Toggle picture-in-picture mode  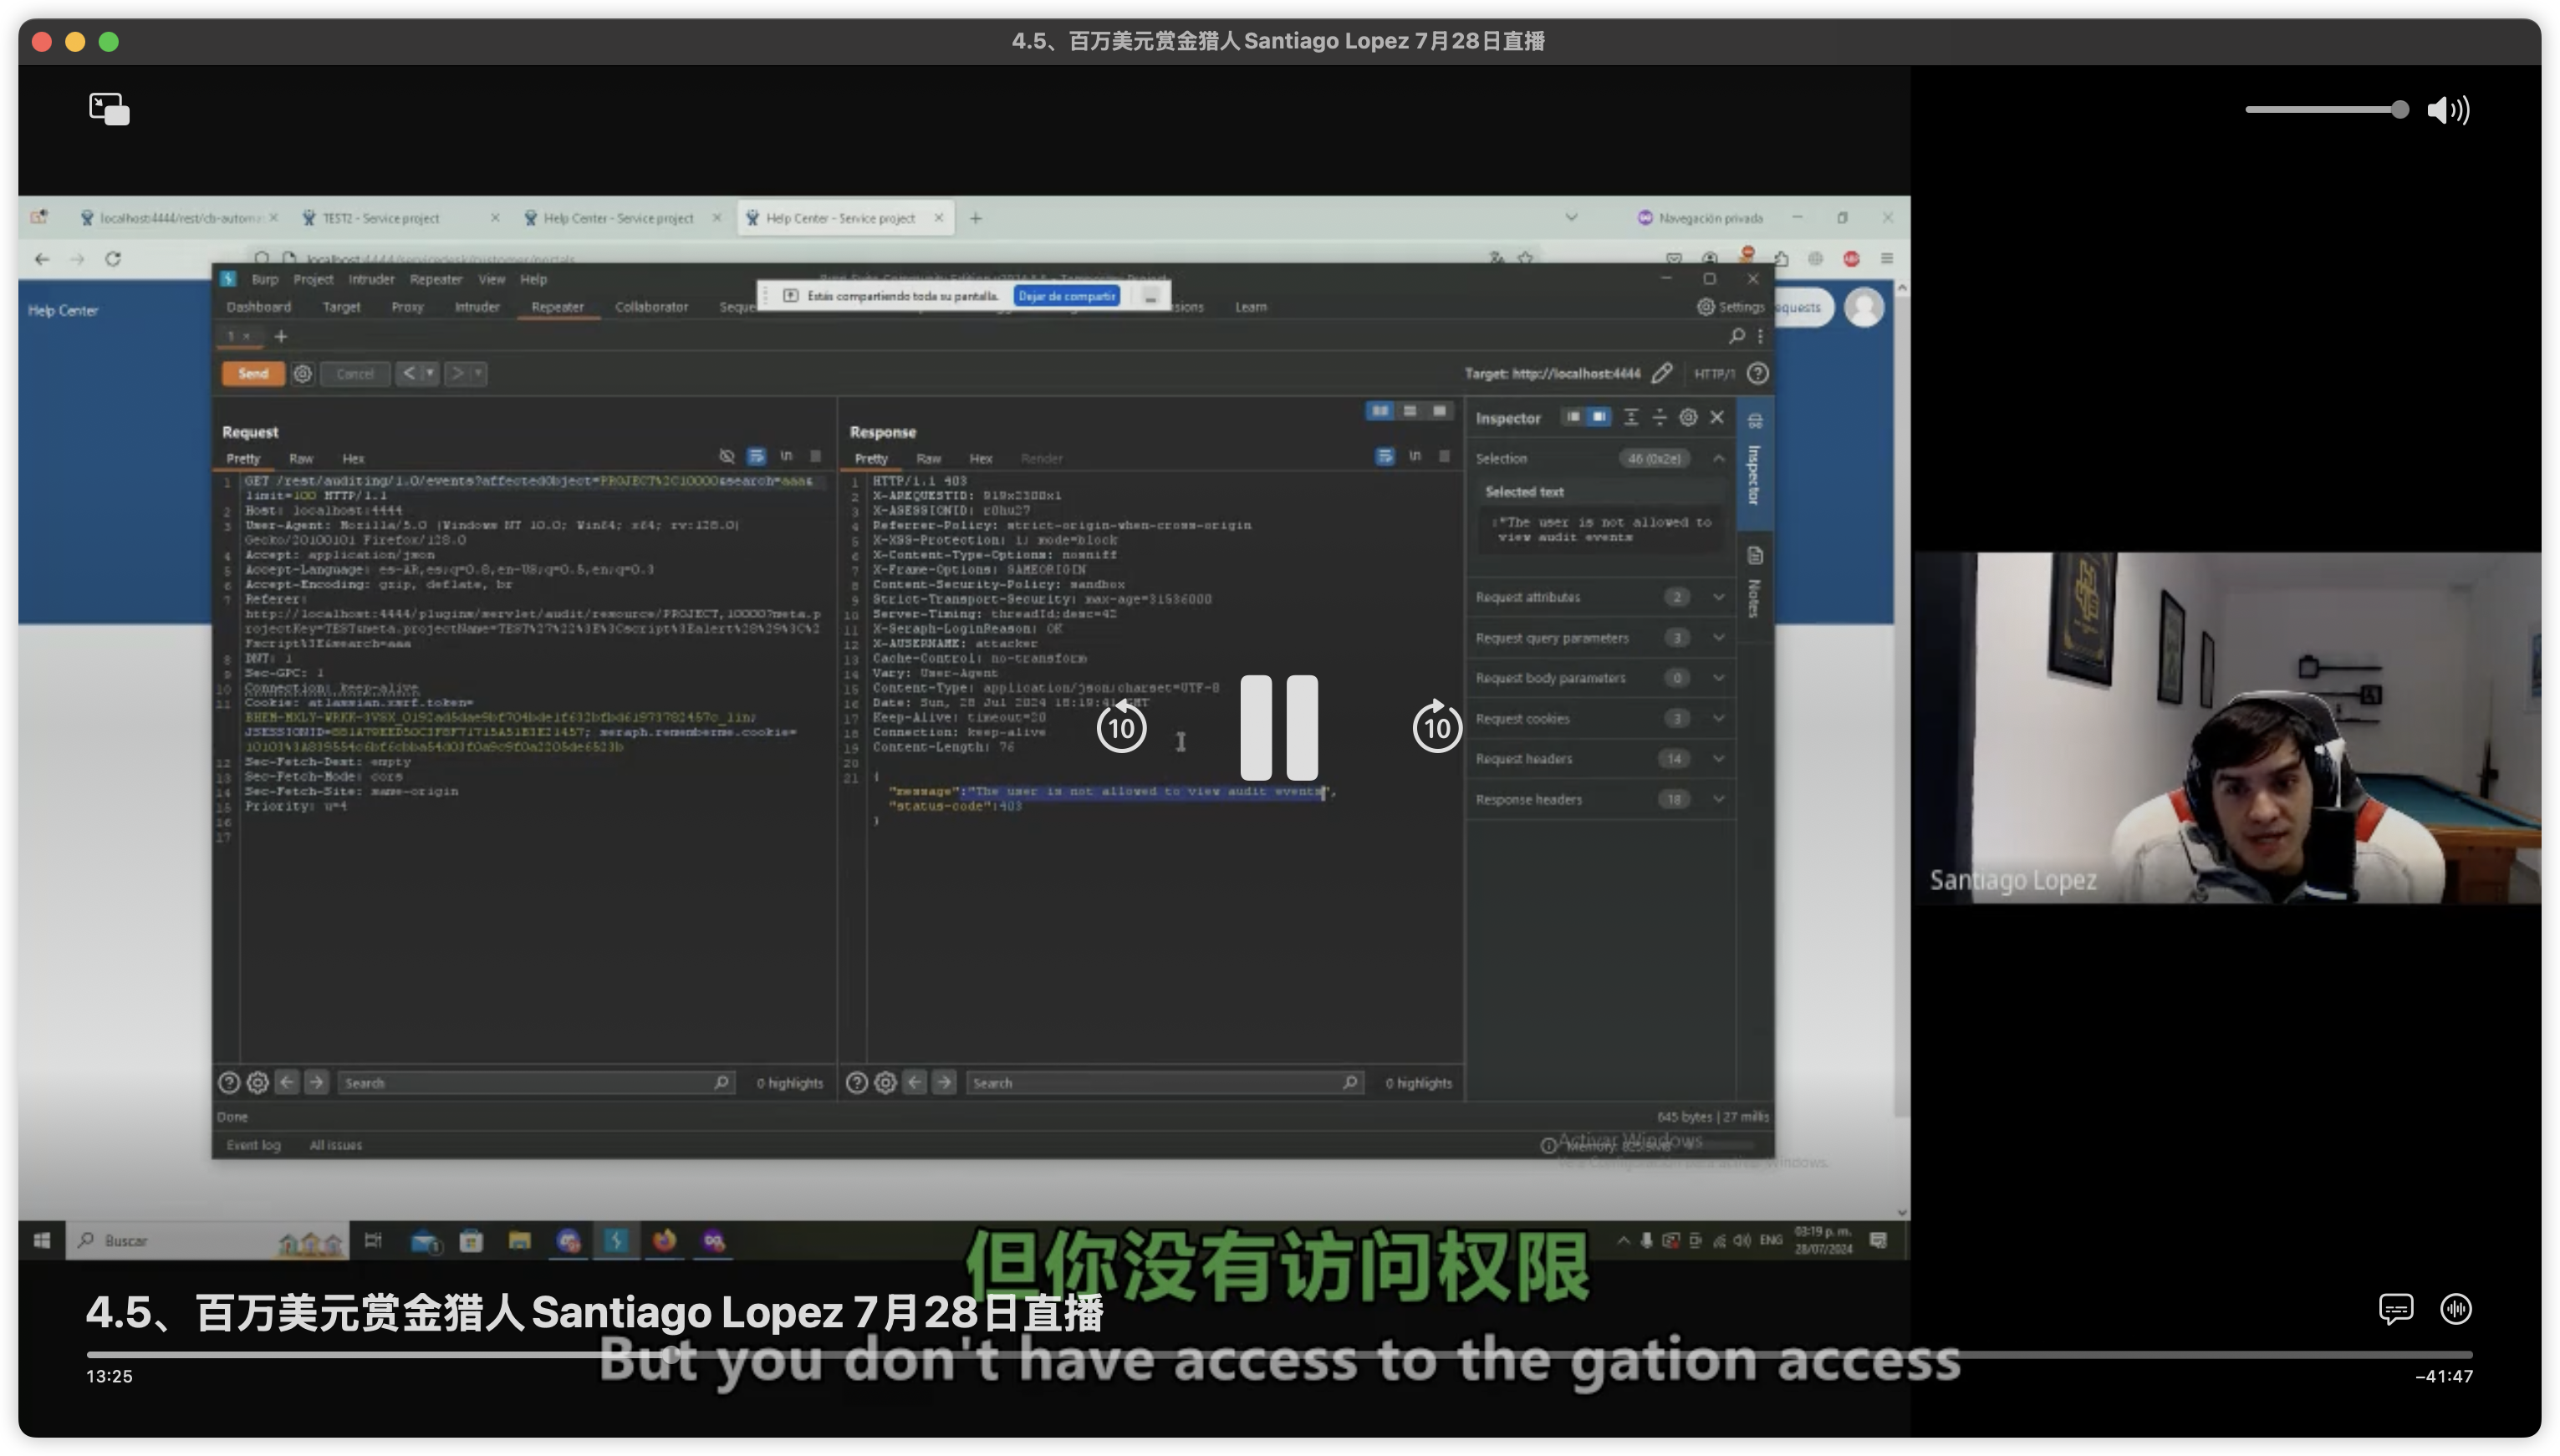[x=109, y=109]
